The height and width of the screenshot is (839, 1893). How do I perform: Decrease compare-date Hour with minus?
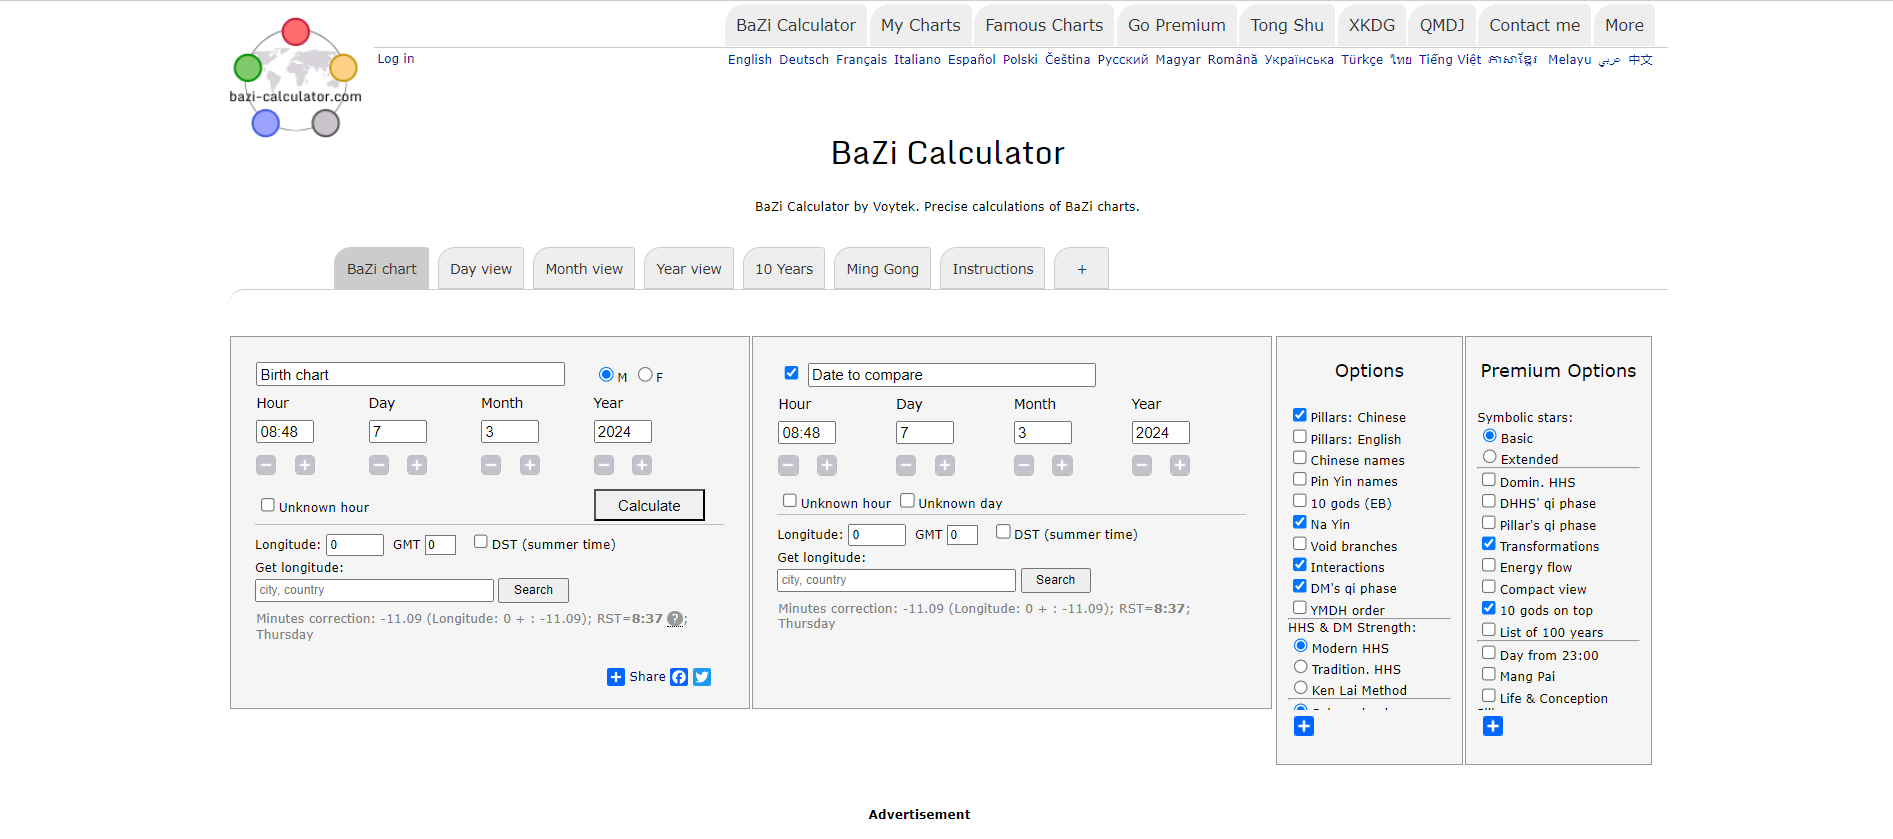click(x=789, y=465)
